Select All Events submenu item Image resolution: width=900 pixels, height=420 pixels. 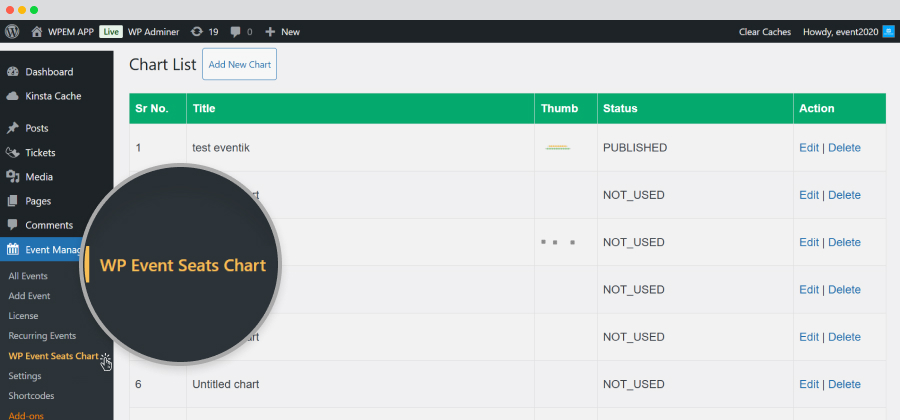point(28,276)
